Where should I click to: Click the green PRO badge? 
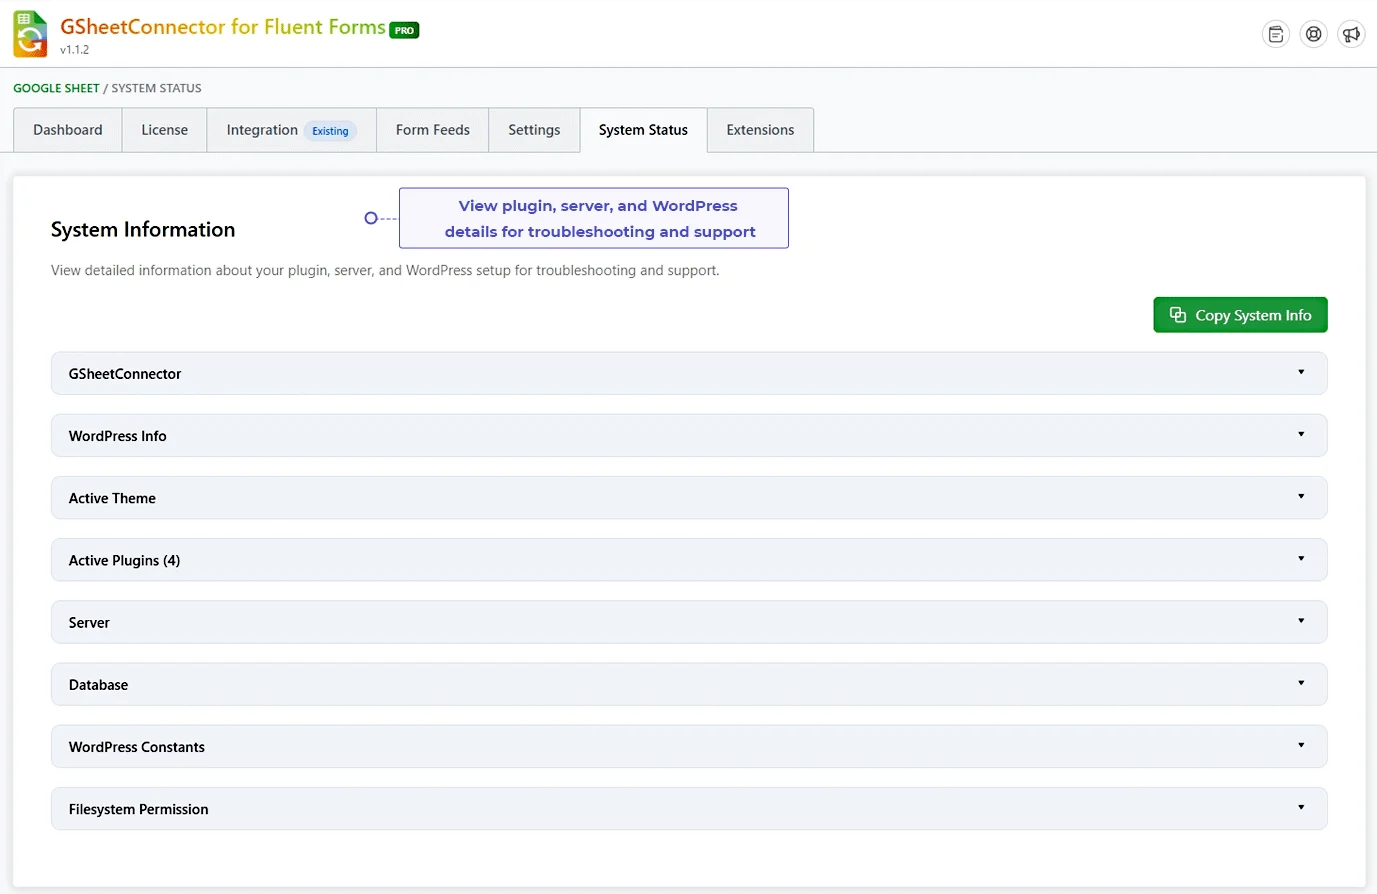(x=404, y=30)
